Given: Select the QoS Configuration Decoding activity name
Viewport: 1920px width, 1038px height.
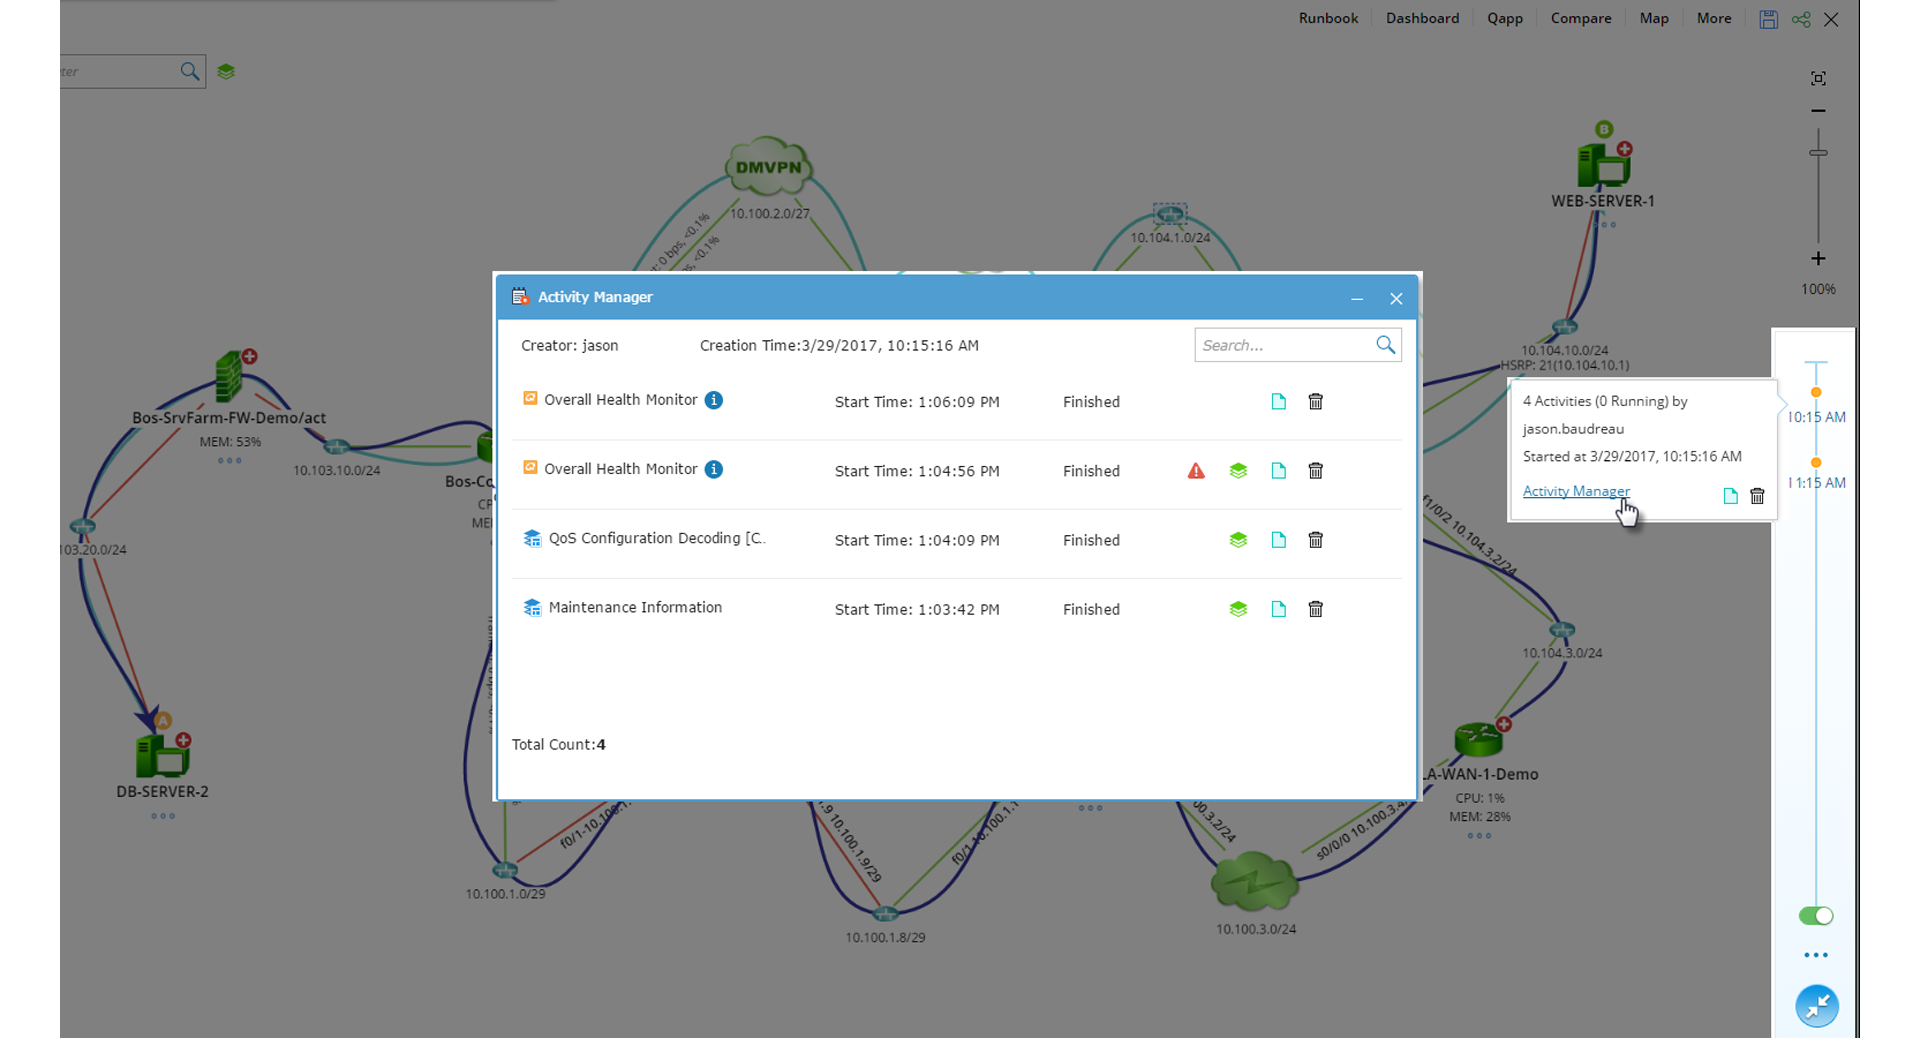Looking at the screenshot, I should (x=657, y=538).
